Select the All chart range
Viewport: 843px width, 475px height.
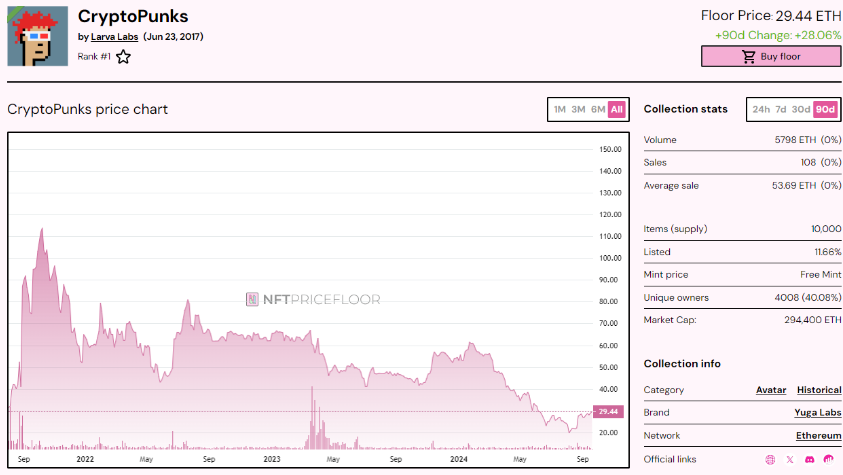click(x=617, y=110)
